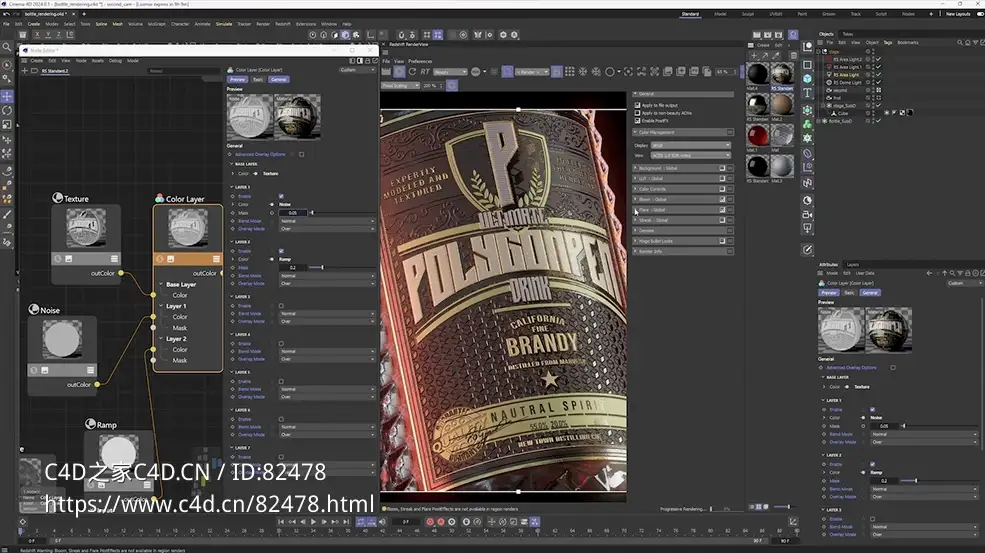
Task: Toggle Apply to non-beauty AOVs checkbox
Action: click(638, 112)
